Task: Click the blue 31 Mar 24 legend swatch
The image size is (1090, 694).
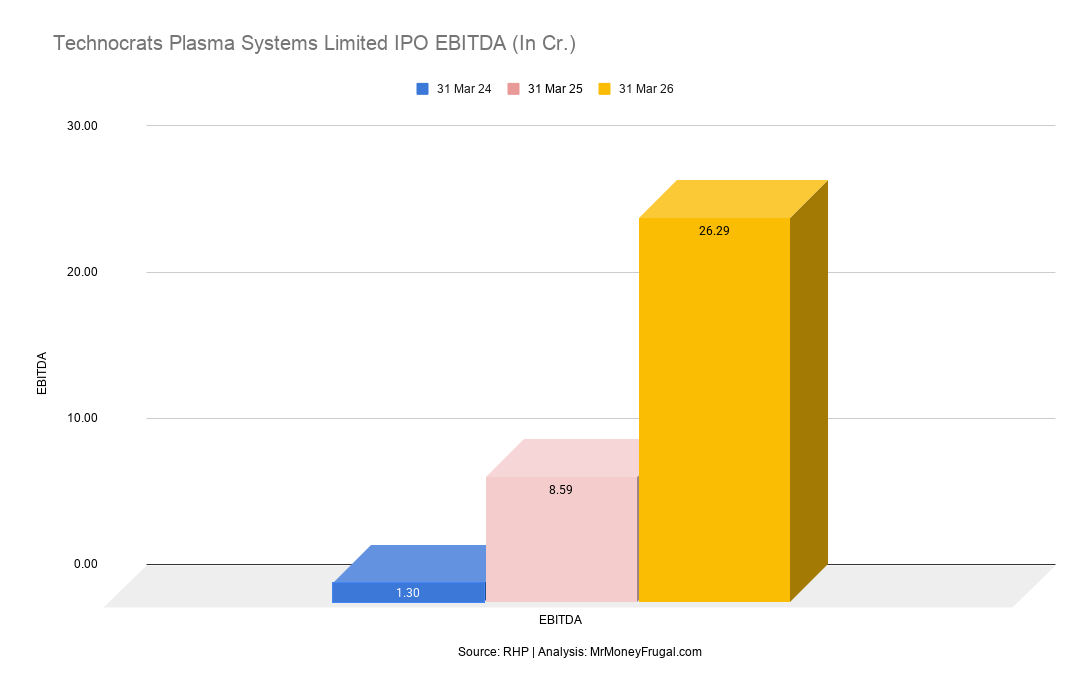Action: point(422,89)
